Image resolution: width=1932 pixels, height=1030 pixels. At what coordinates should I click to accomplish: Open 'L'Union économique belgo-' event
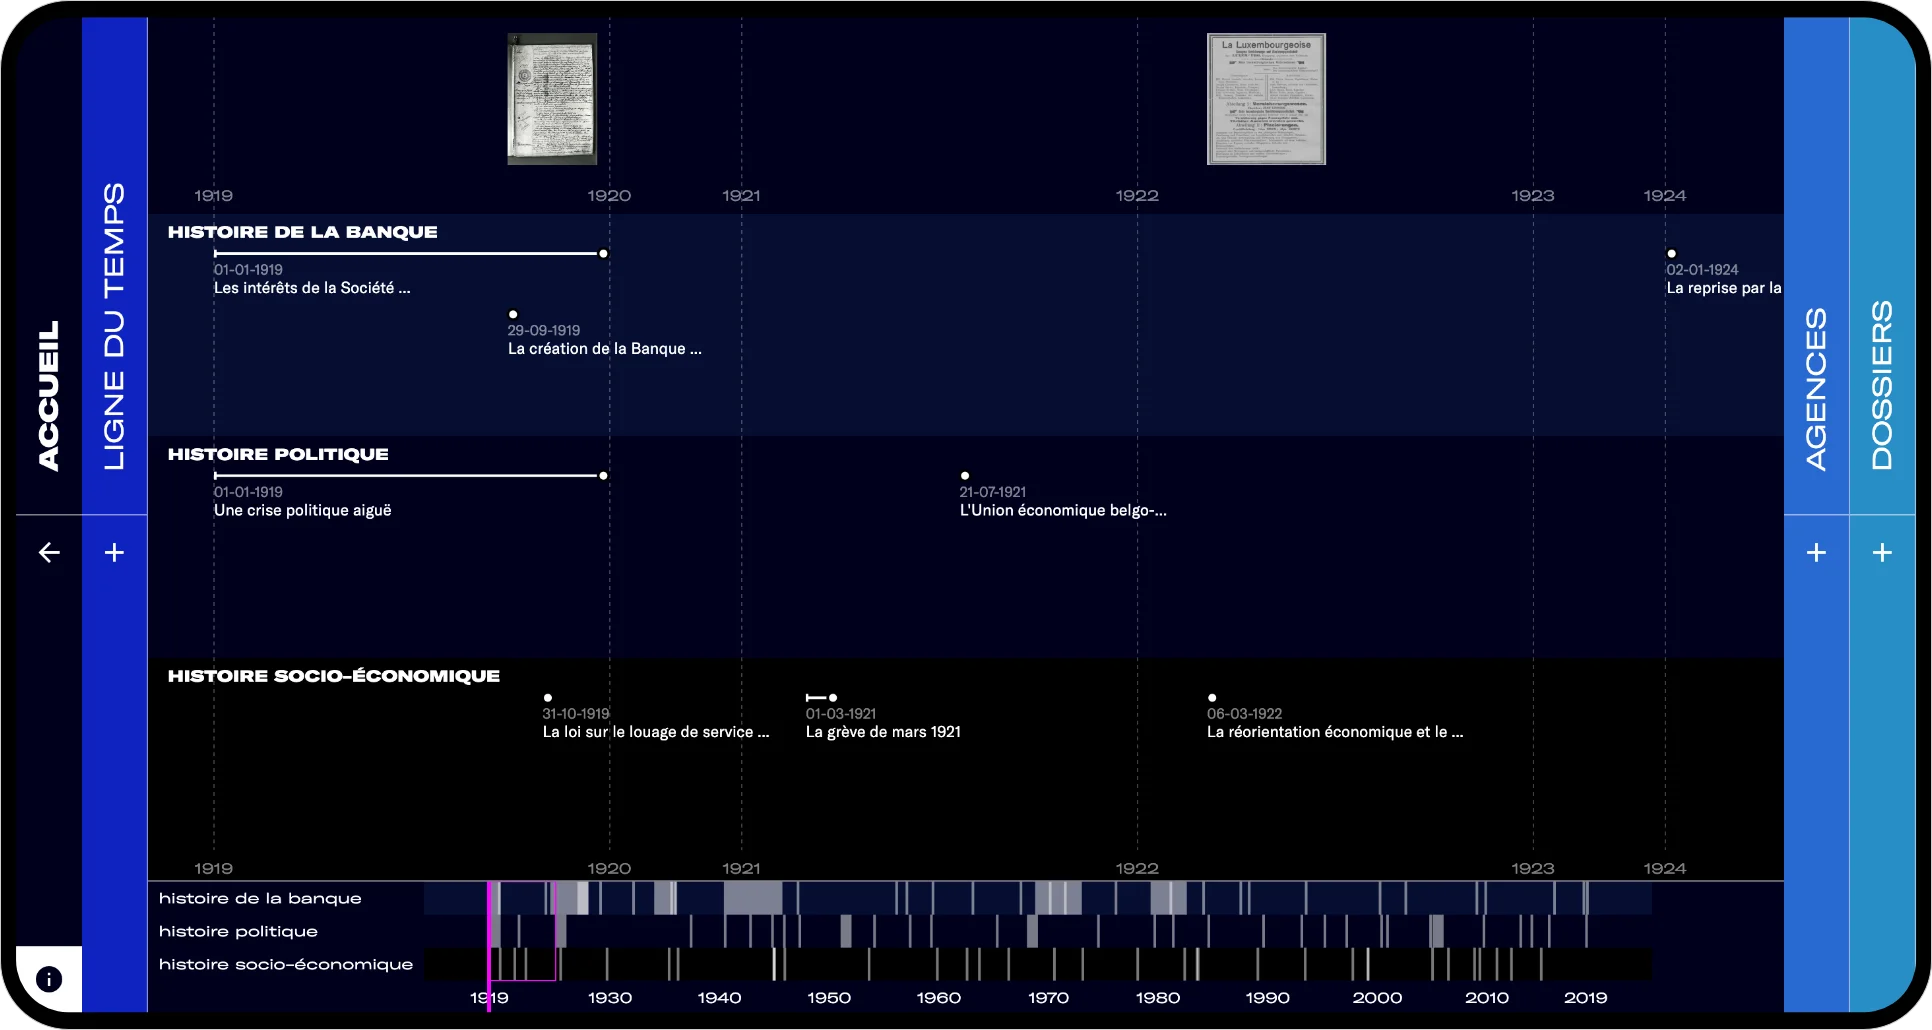click(x=1062, y=510)
